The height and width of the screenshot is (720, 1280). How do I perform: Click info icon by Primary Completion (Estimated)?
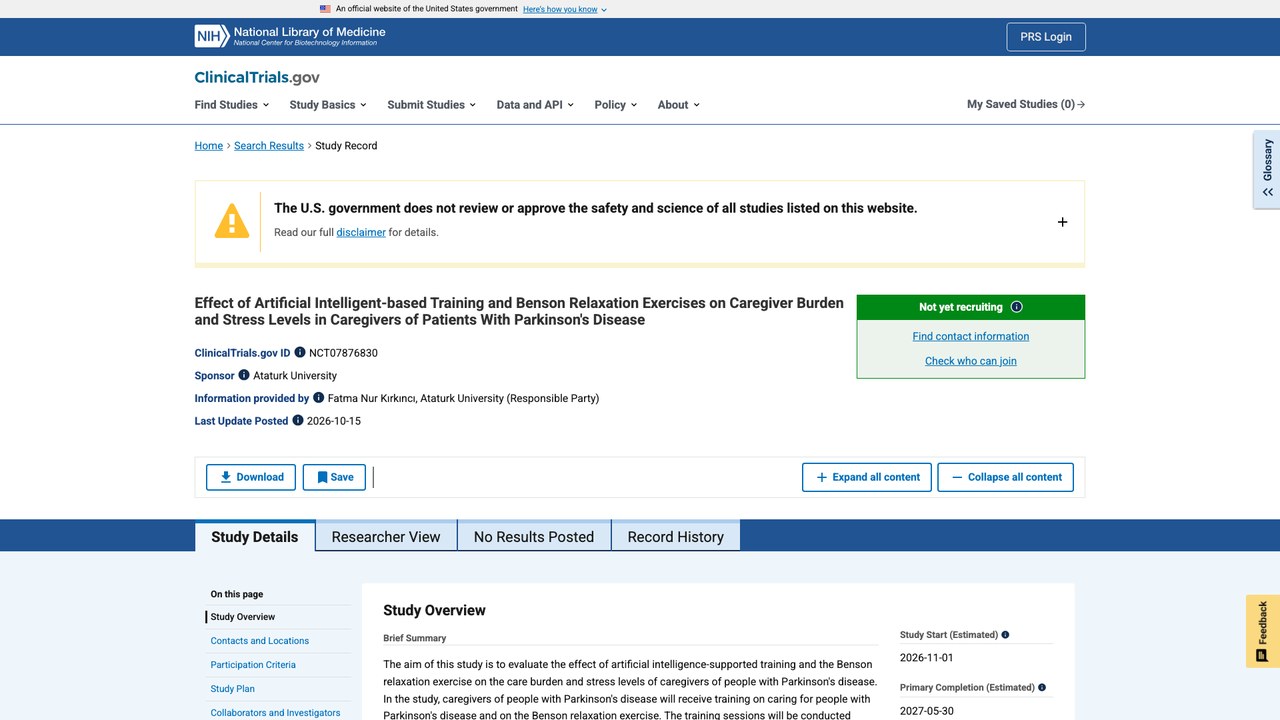click(1042, 687)
